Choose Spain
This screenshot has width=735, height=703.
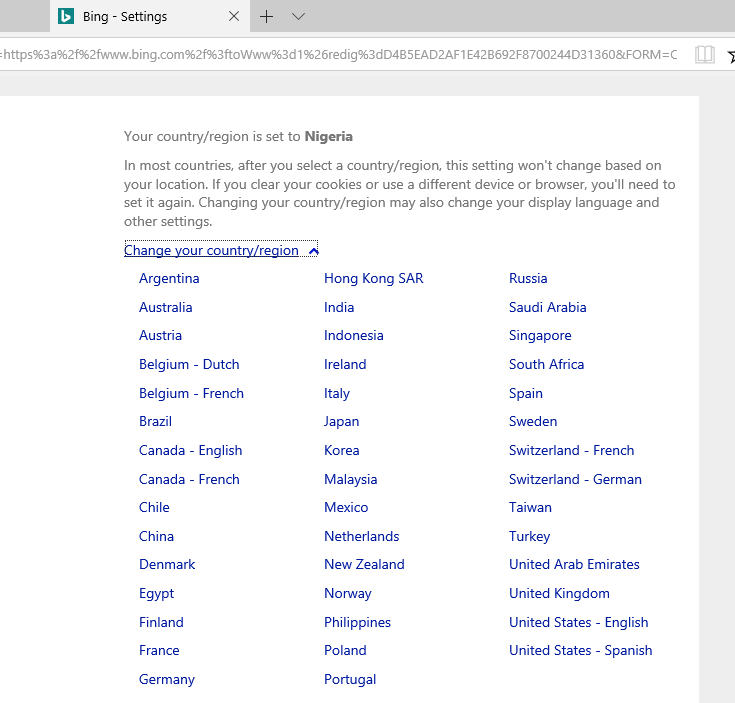pyautogui.click(x=526, y=394)
